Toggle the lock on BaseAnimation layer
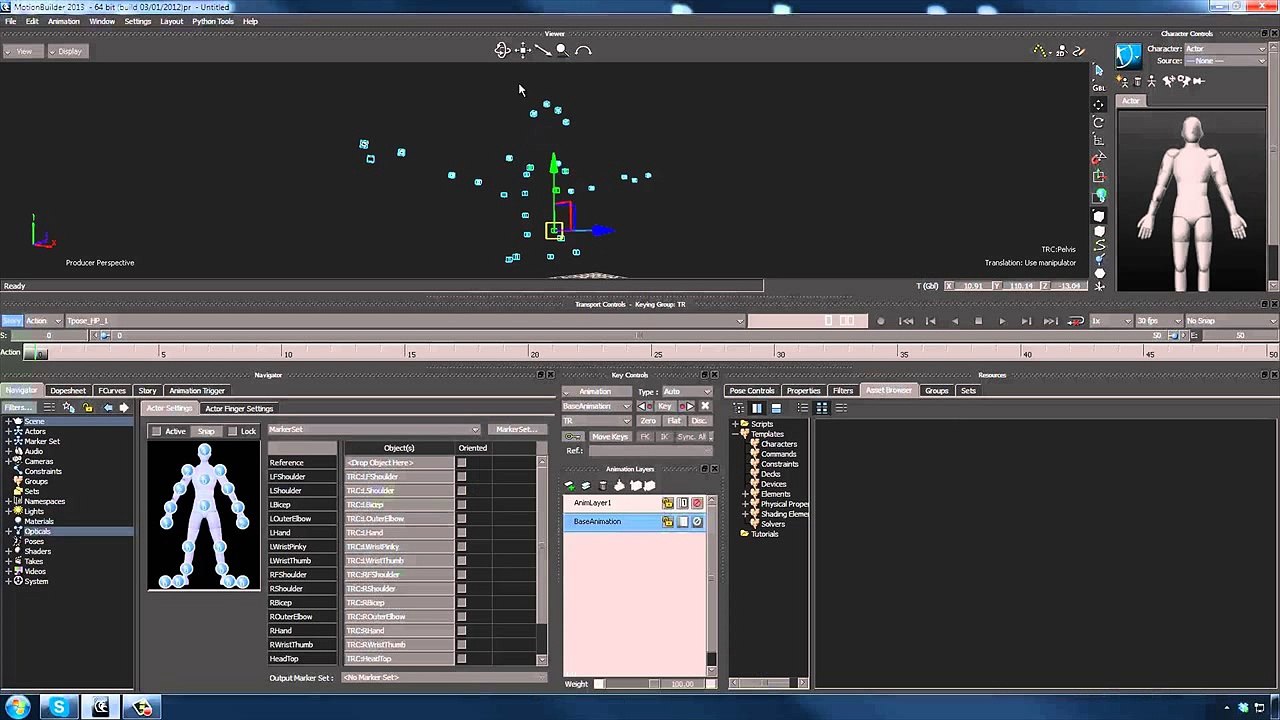This screenshot has height=720, width=1280. (667, 522)
